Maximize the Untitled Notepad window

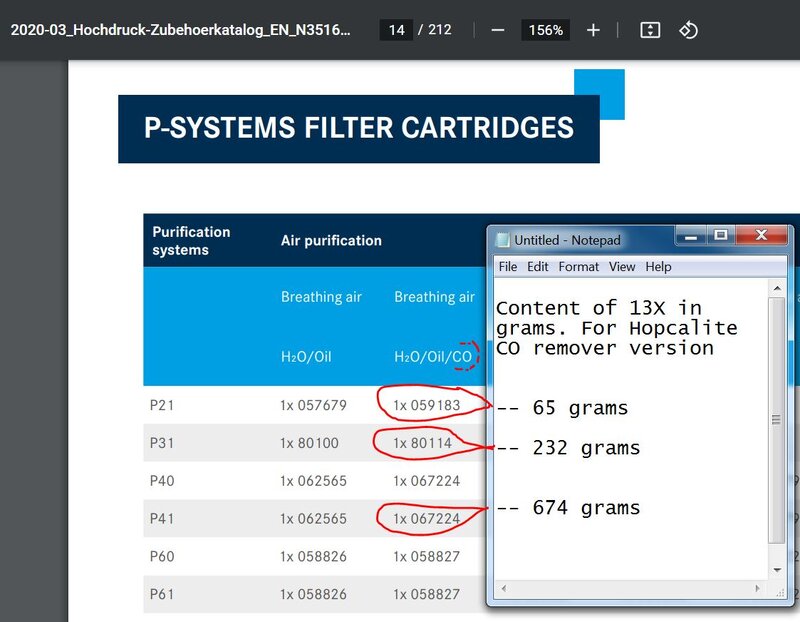pos(720,236)
